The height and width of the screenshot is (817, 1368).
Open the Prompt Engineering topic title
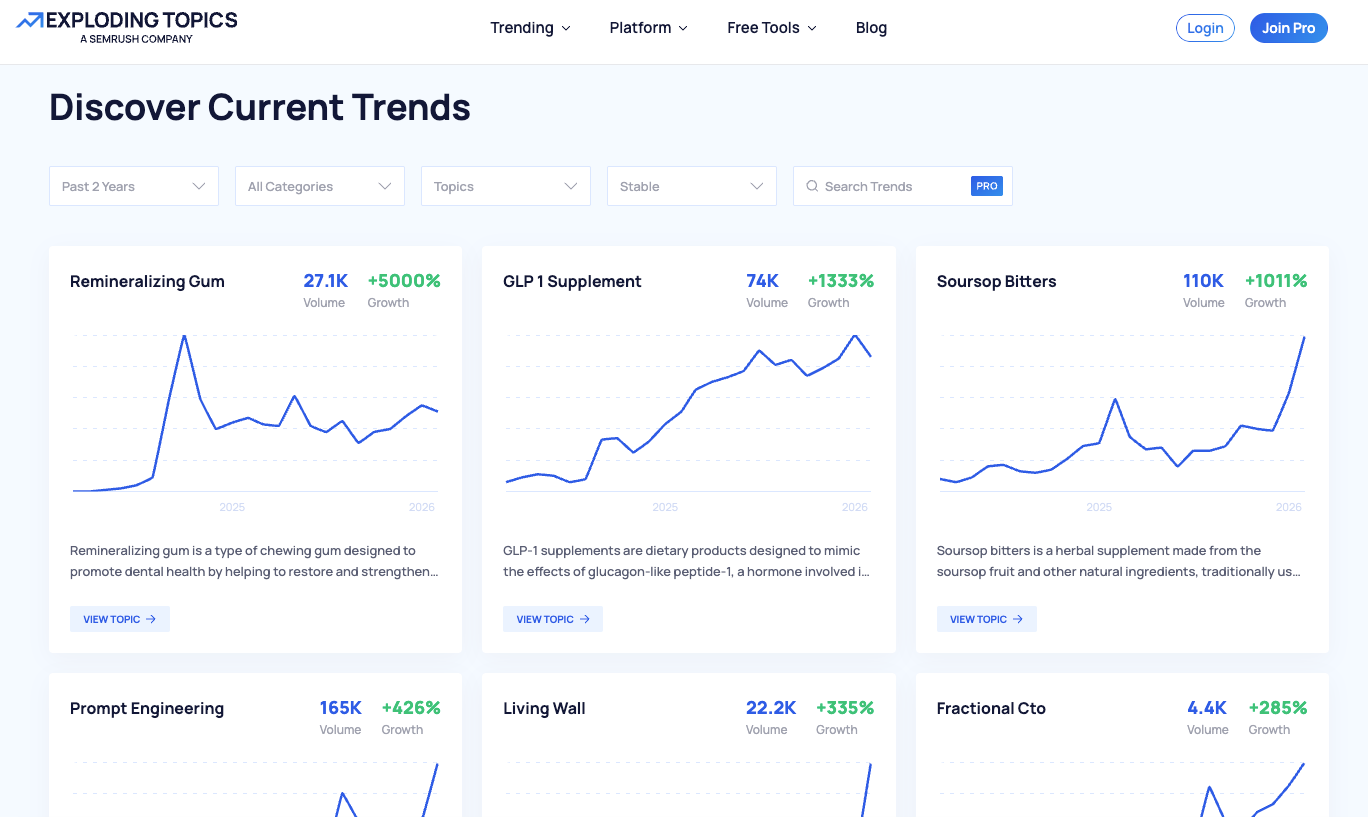click(x=147, y=708)
